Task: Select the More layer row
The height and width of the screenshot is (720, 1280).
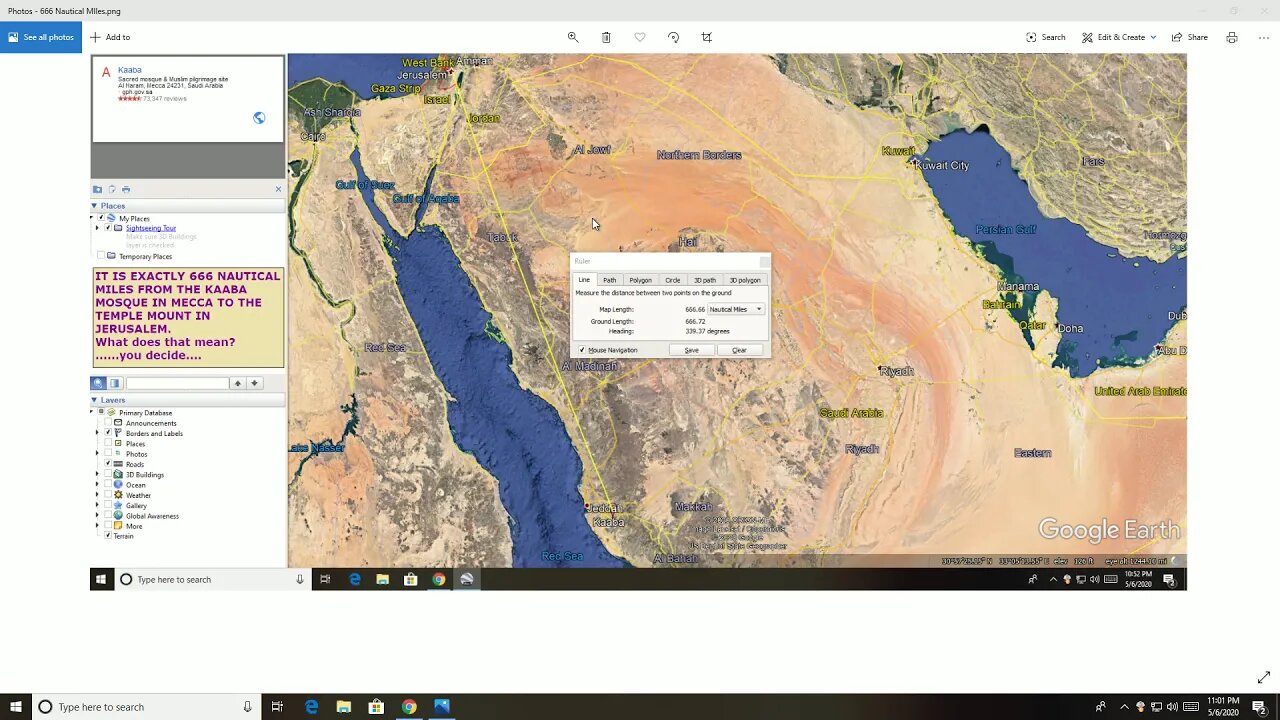Action: tap(127, 526)
